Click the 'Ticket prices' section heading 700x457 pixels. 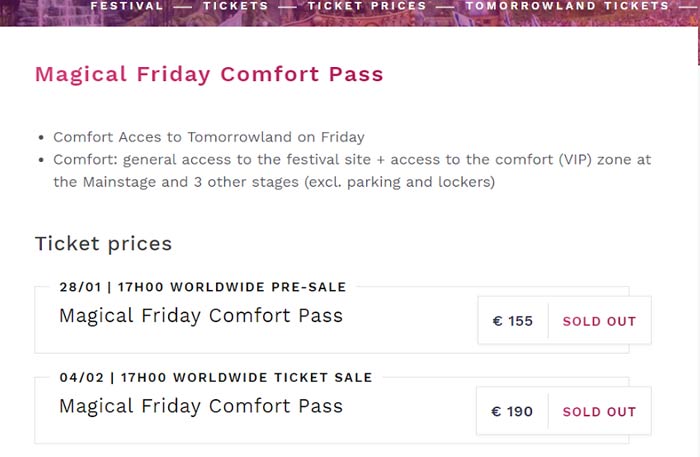click(103, 244)
